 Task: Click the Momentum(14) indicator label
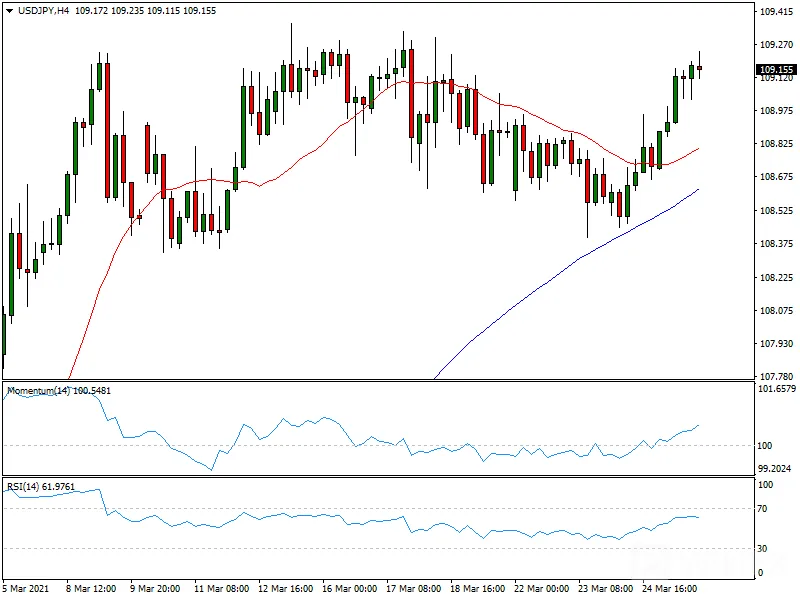(x=39, y=390)
